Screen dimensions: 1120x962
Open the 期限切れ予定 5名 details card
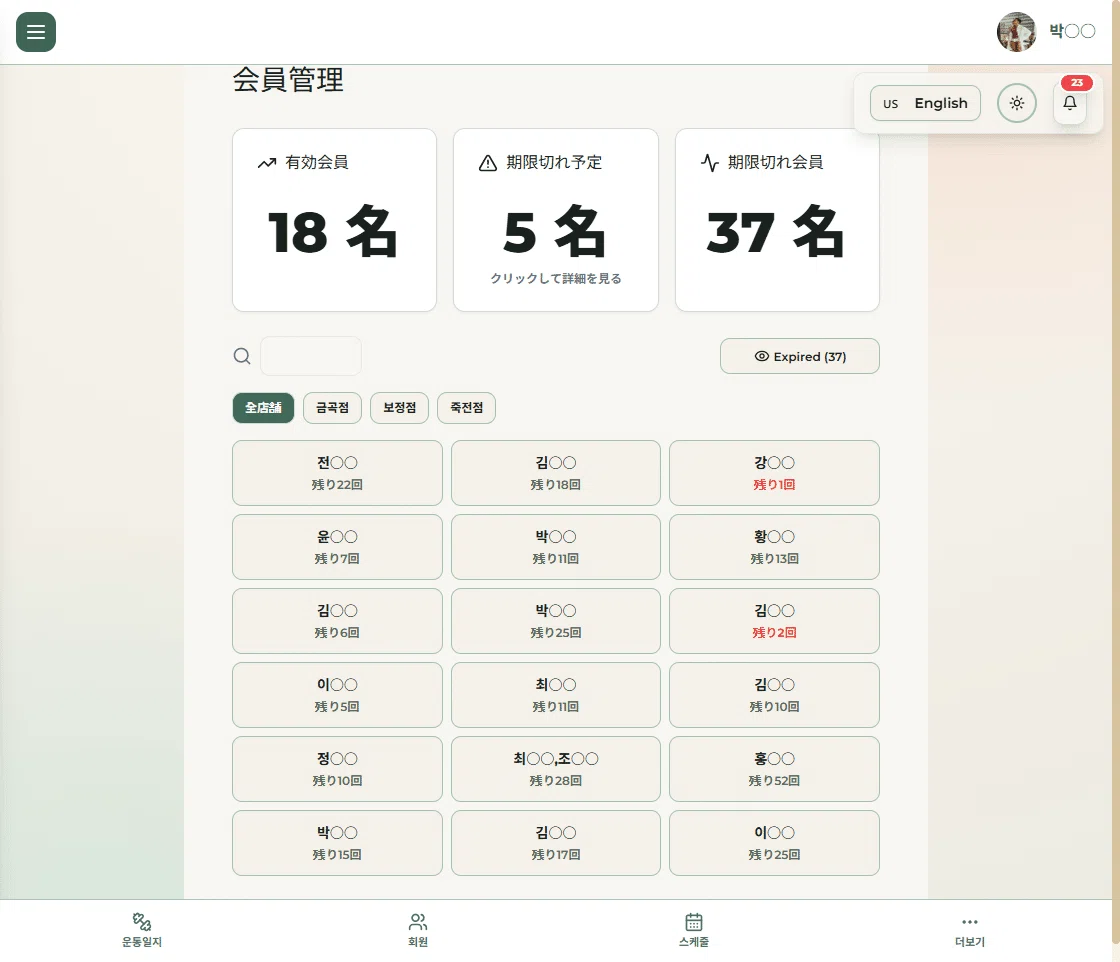pyautogui.click(x=556, y=220)
